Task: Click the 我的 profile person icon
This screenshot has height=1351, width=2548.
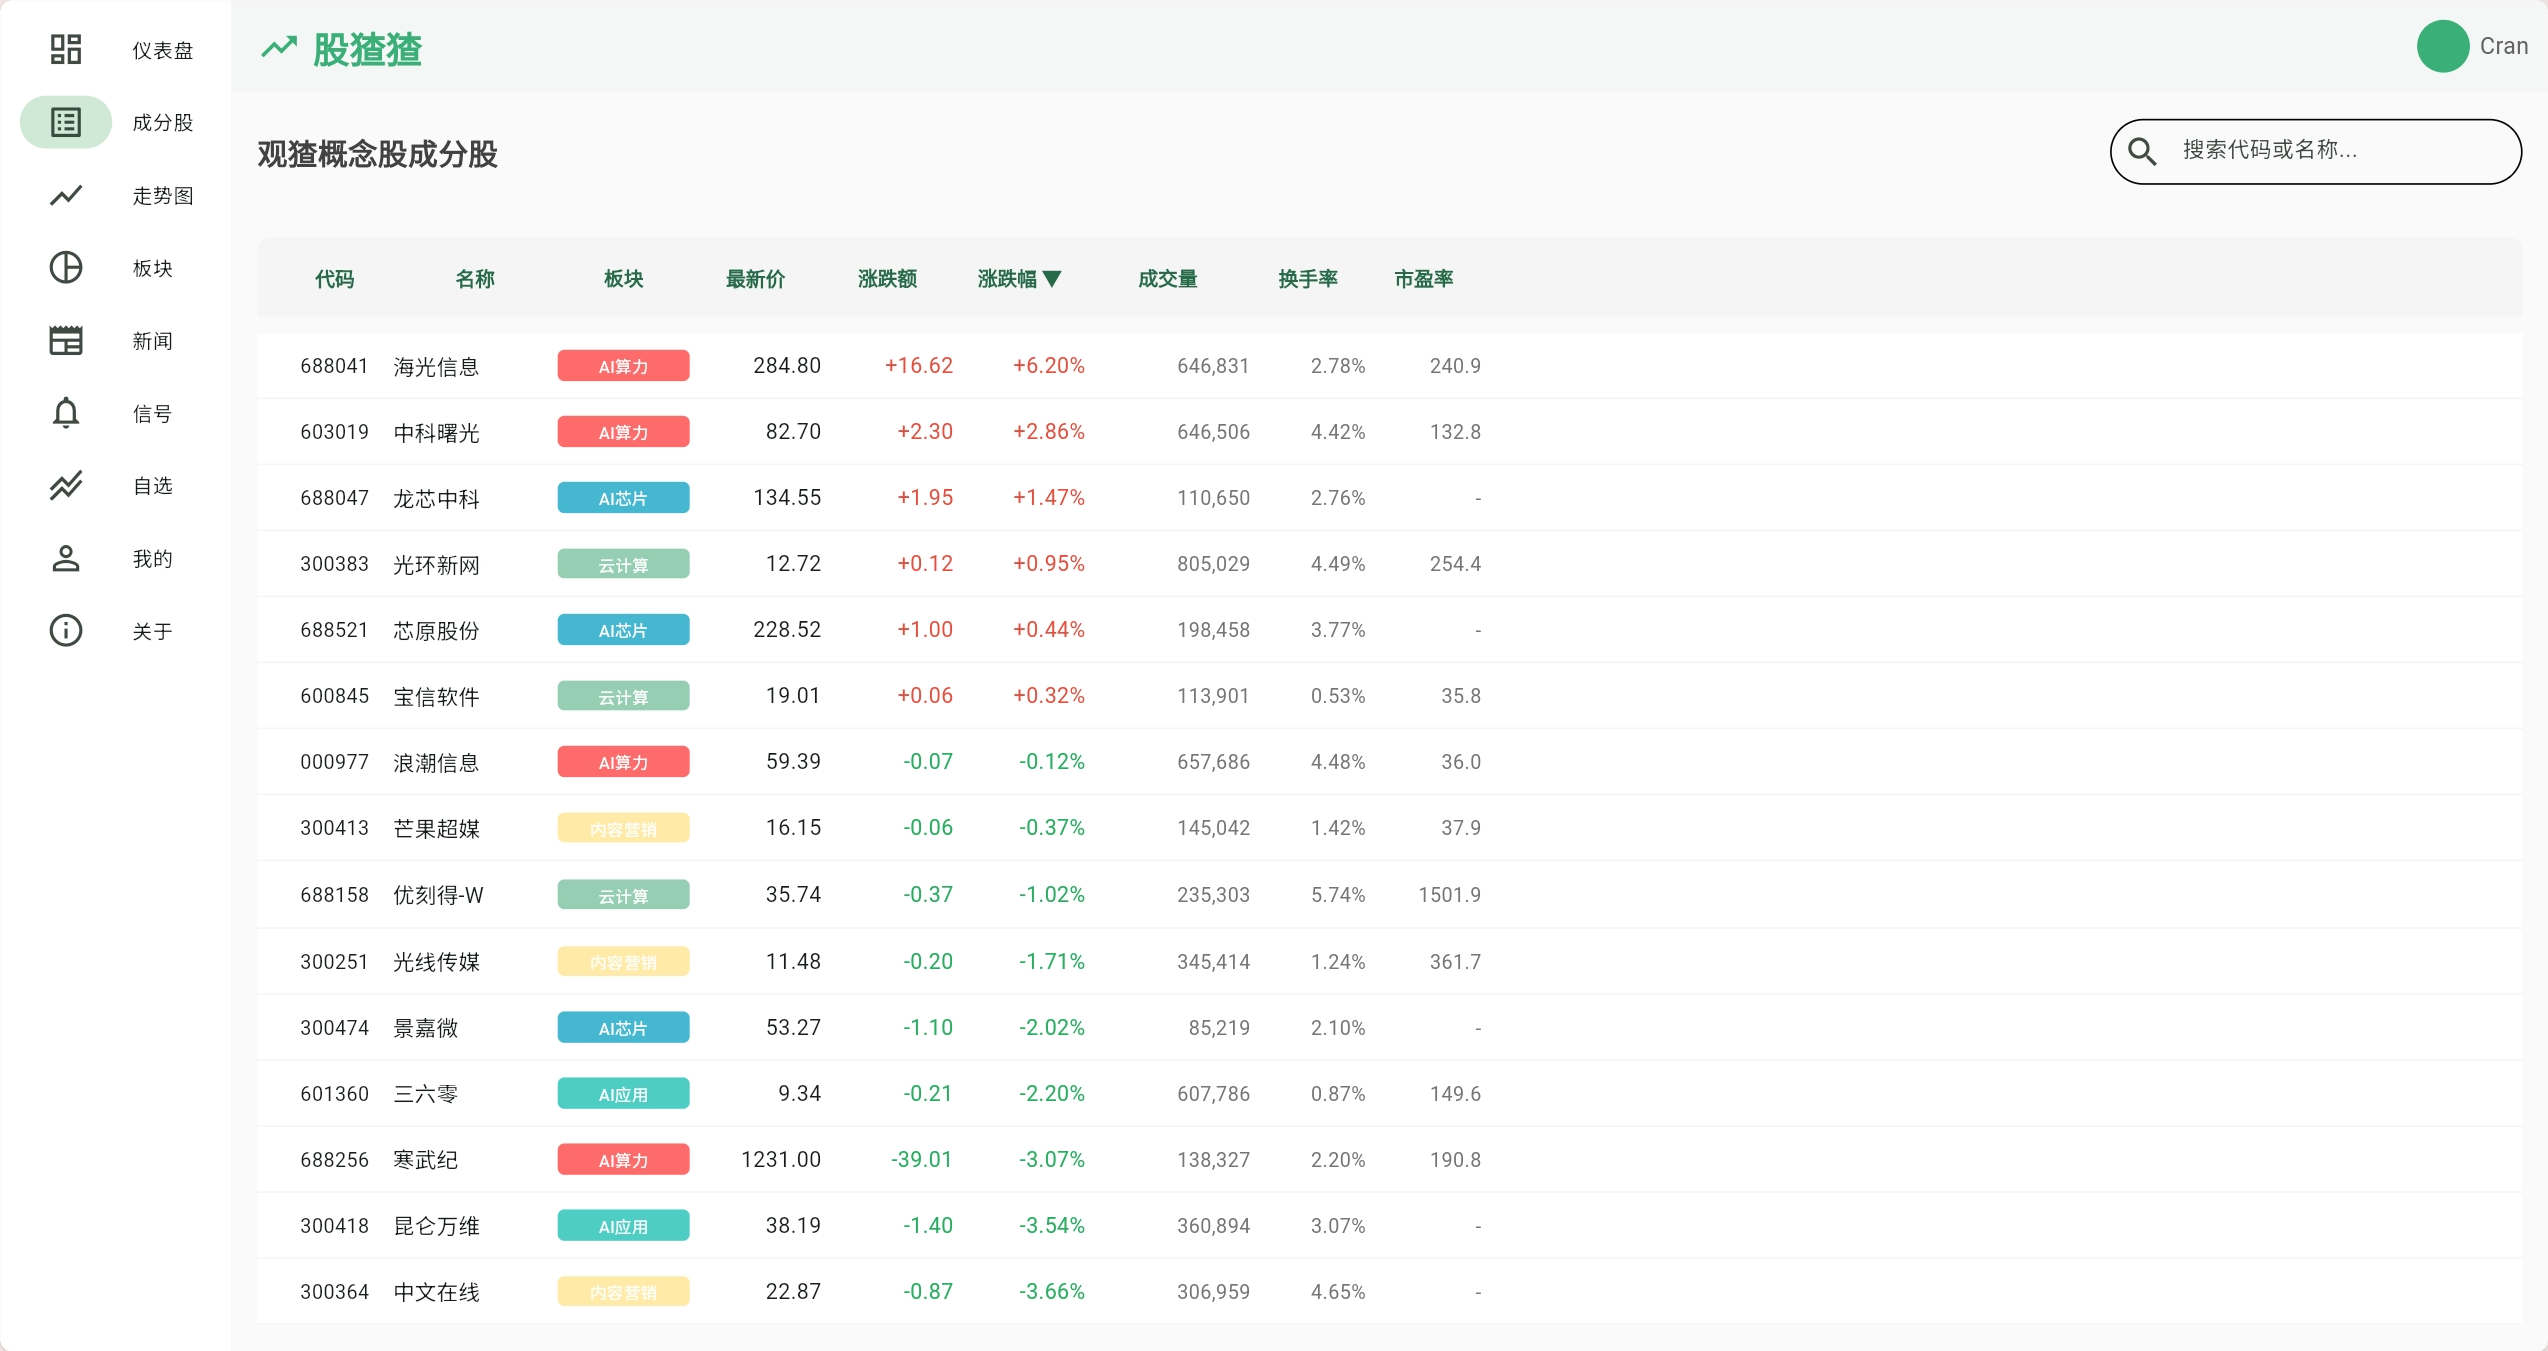Action: click(x=66, y=558)
